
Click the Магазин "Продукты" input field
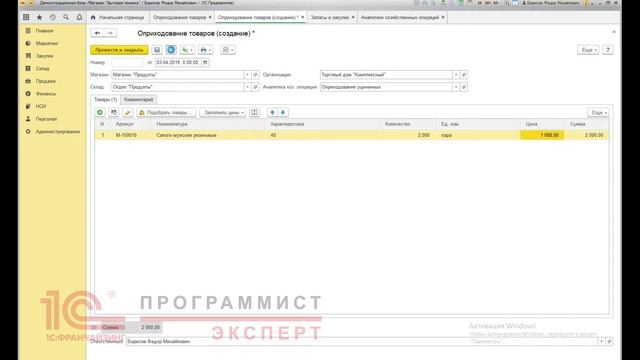click(x=177, y=75)
